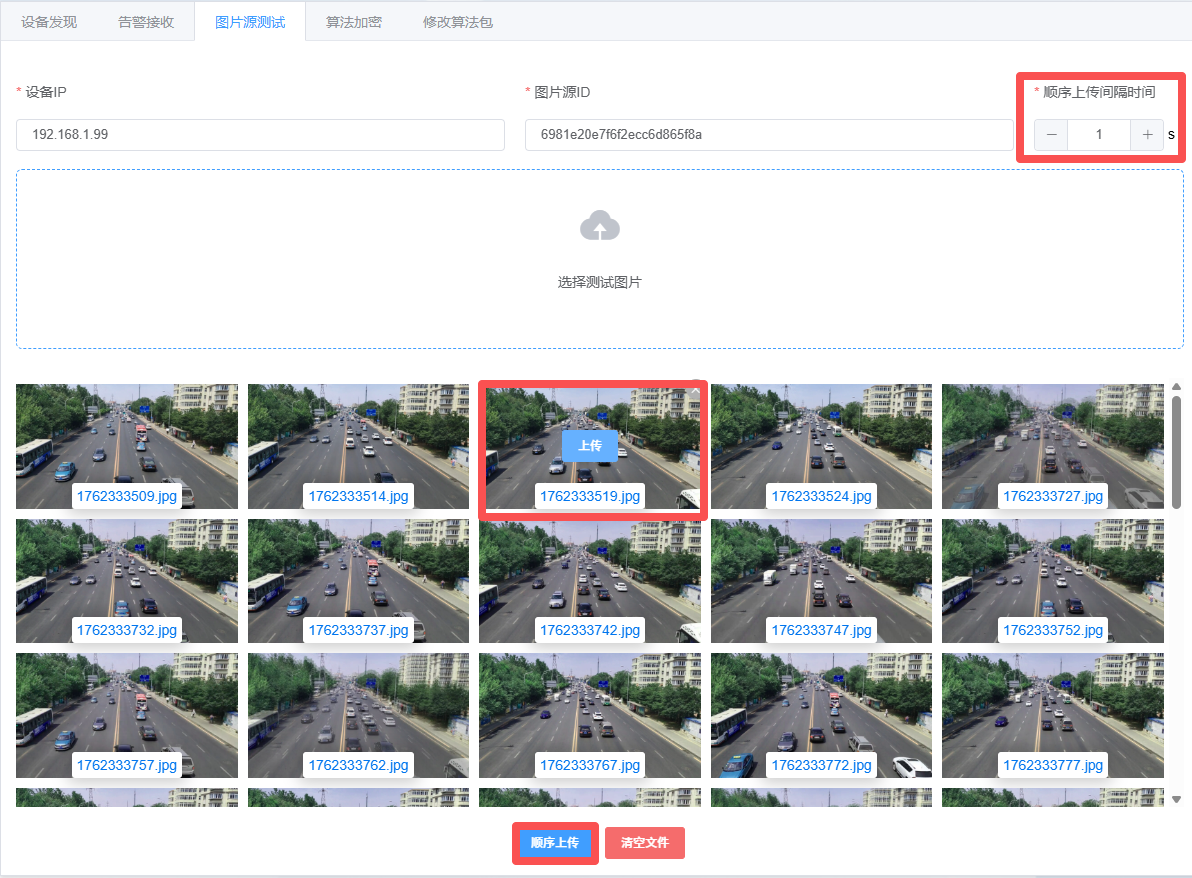The image size is (1192, 878).
Task: Click the interval time number field
Action: click(x=1098, y=135)
